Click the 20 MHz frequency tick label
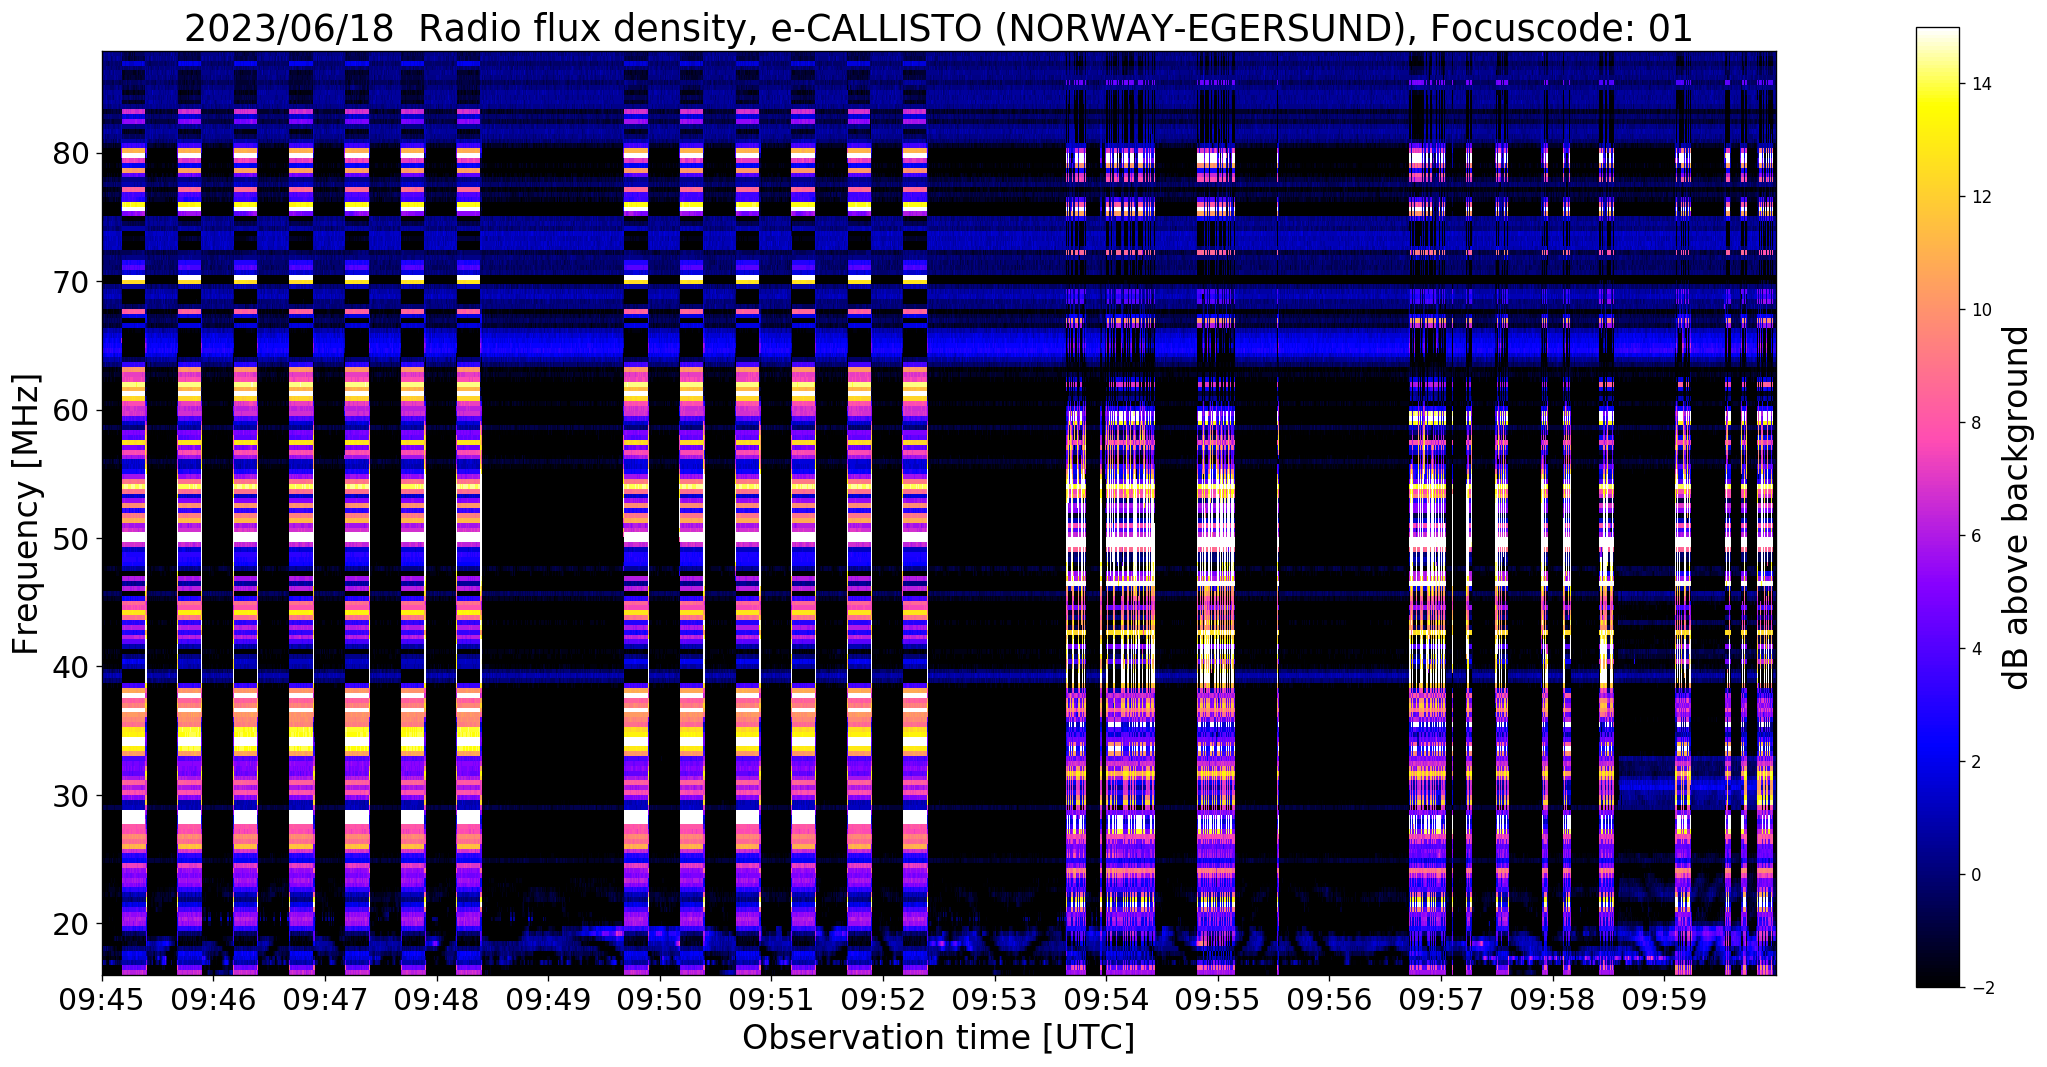Screen dimensions: 2047x1067 point(70,924)
